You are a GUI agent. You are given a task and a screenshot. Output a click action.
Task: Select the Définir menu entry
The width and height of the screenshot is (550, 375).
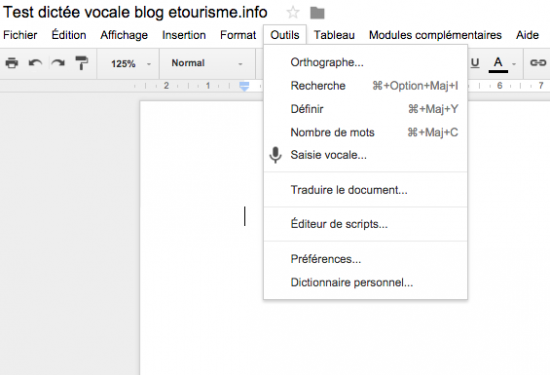365,109
